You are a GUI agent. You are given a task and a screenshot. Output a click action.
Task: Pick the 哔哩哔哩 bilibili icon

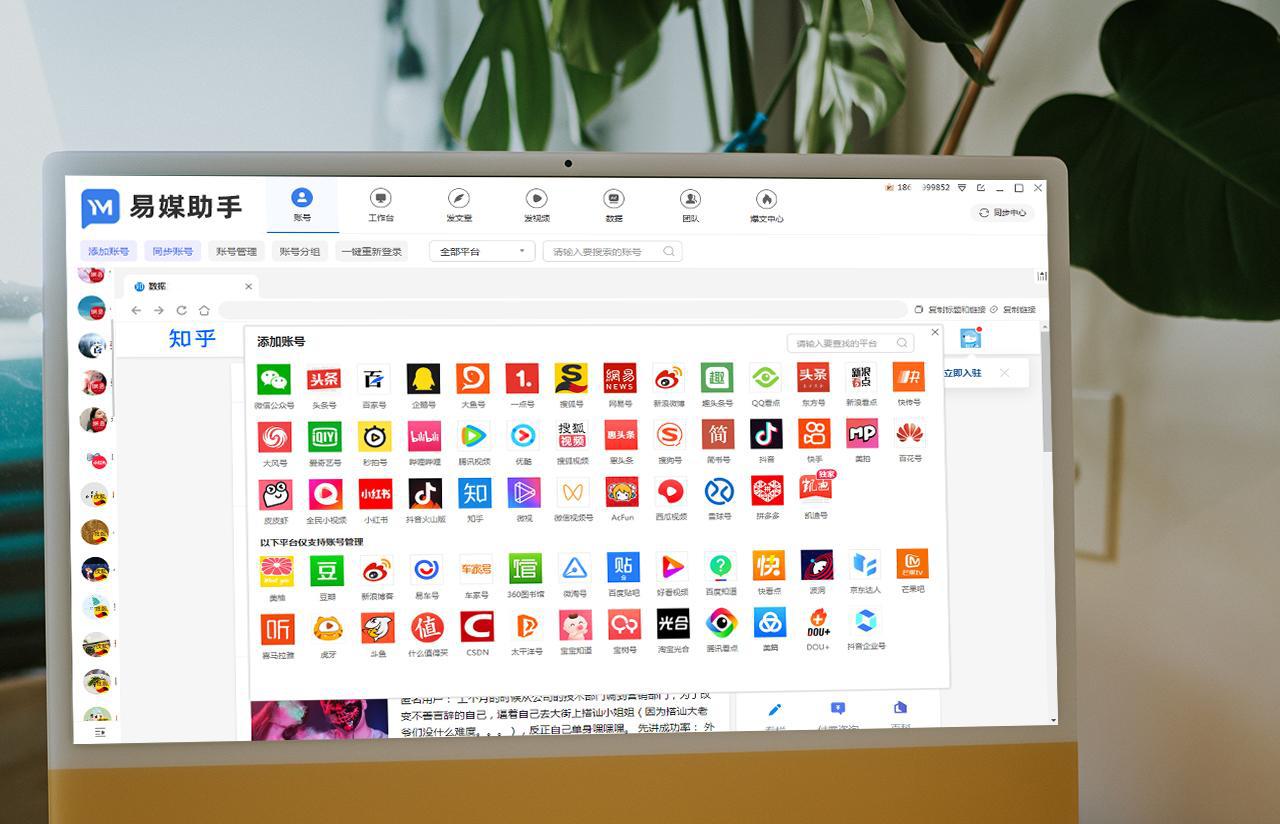pos(424,436)
